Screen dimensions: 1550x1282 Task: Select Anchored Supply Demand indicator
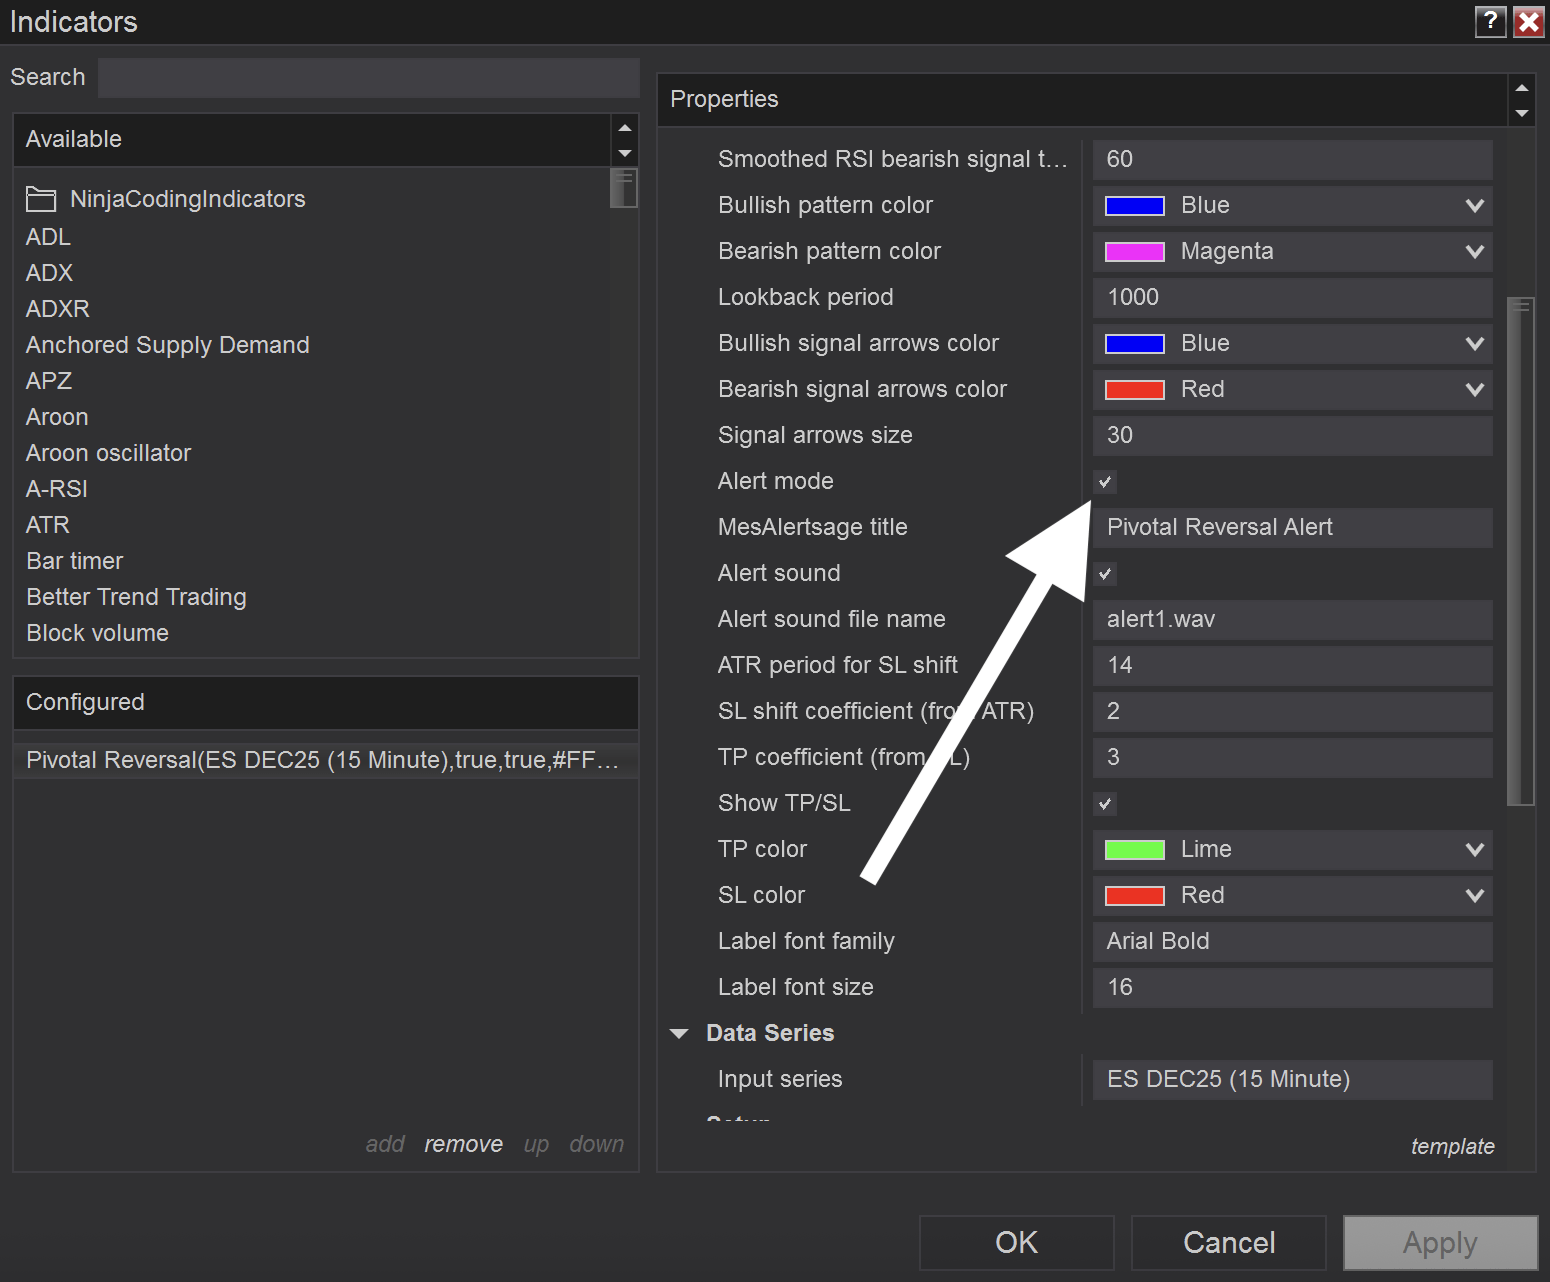pos(167,345)
